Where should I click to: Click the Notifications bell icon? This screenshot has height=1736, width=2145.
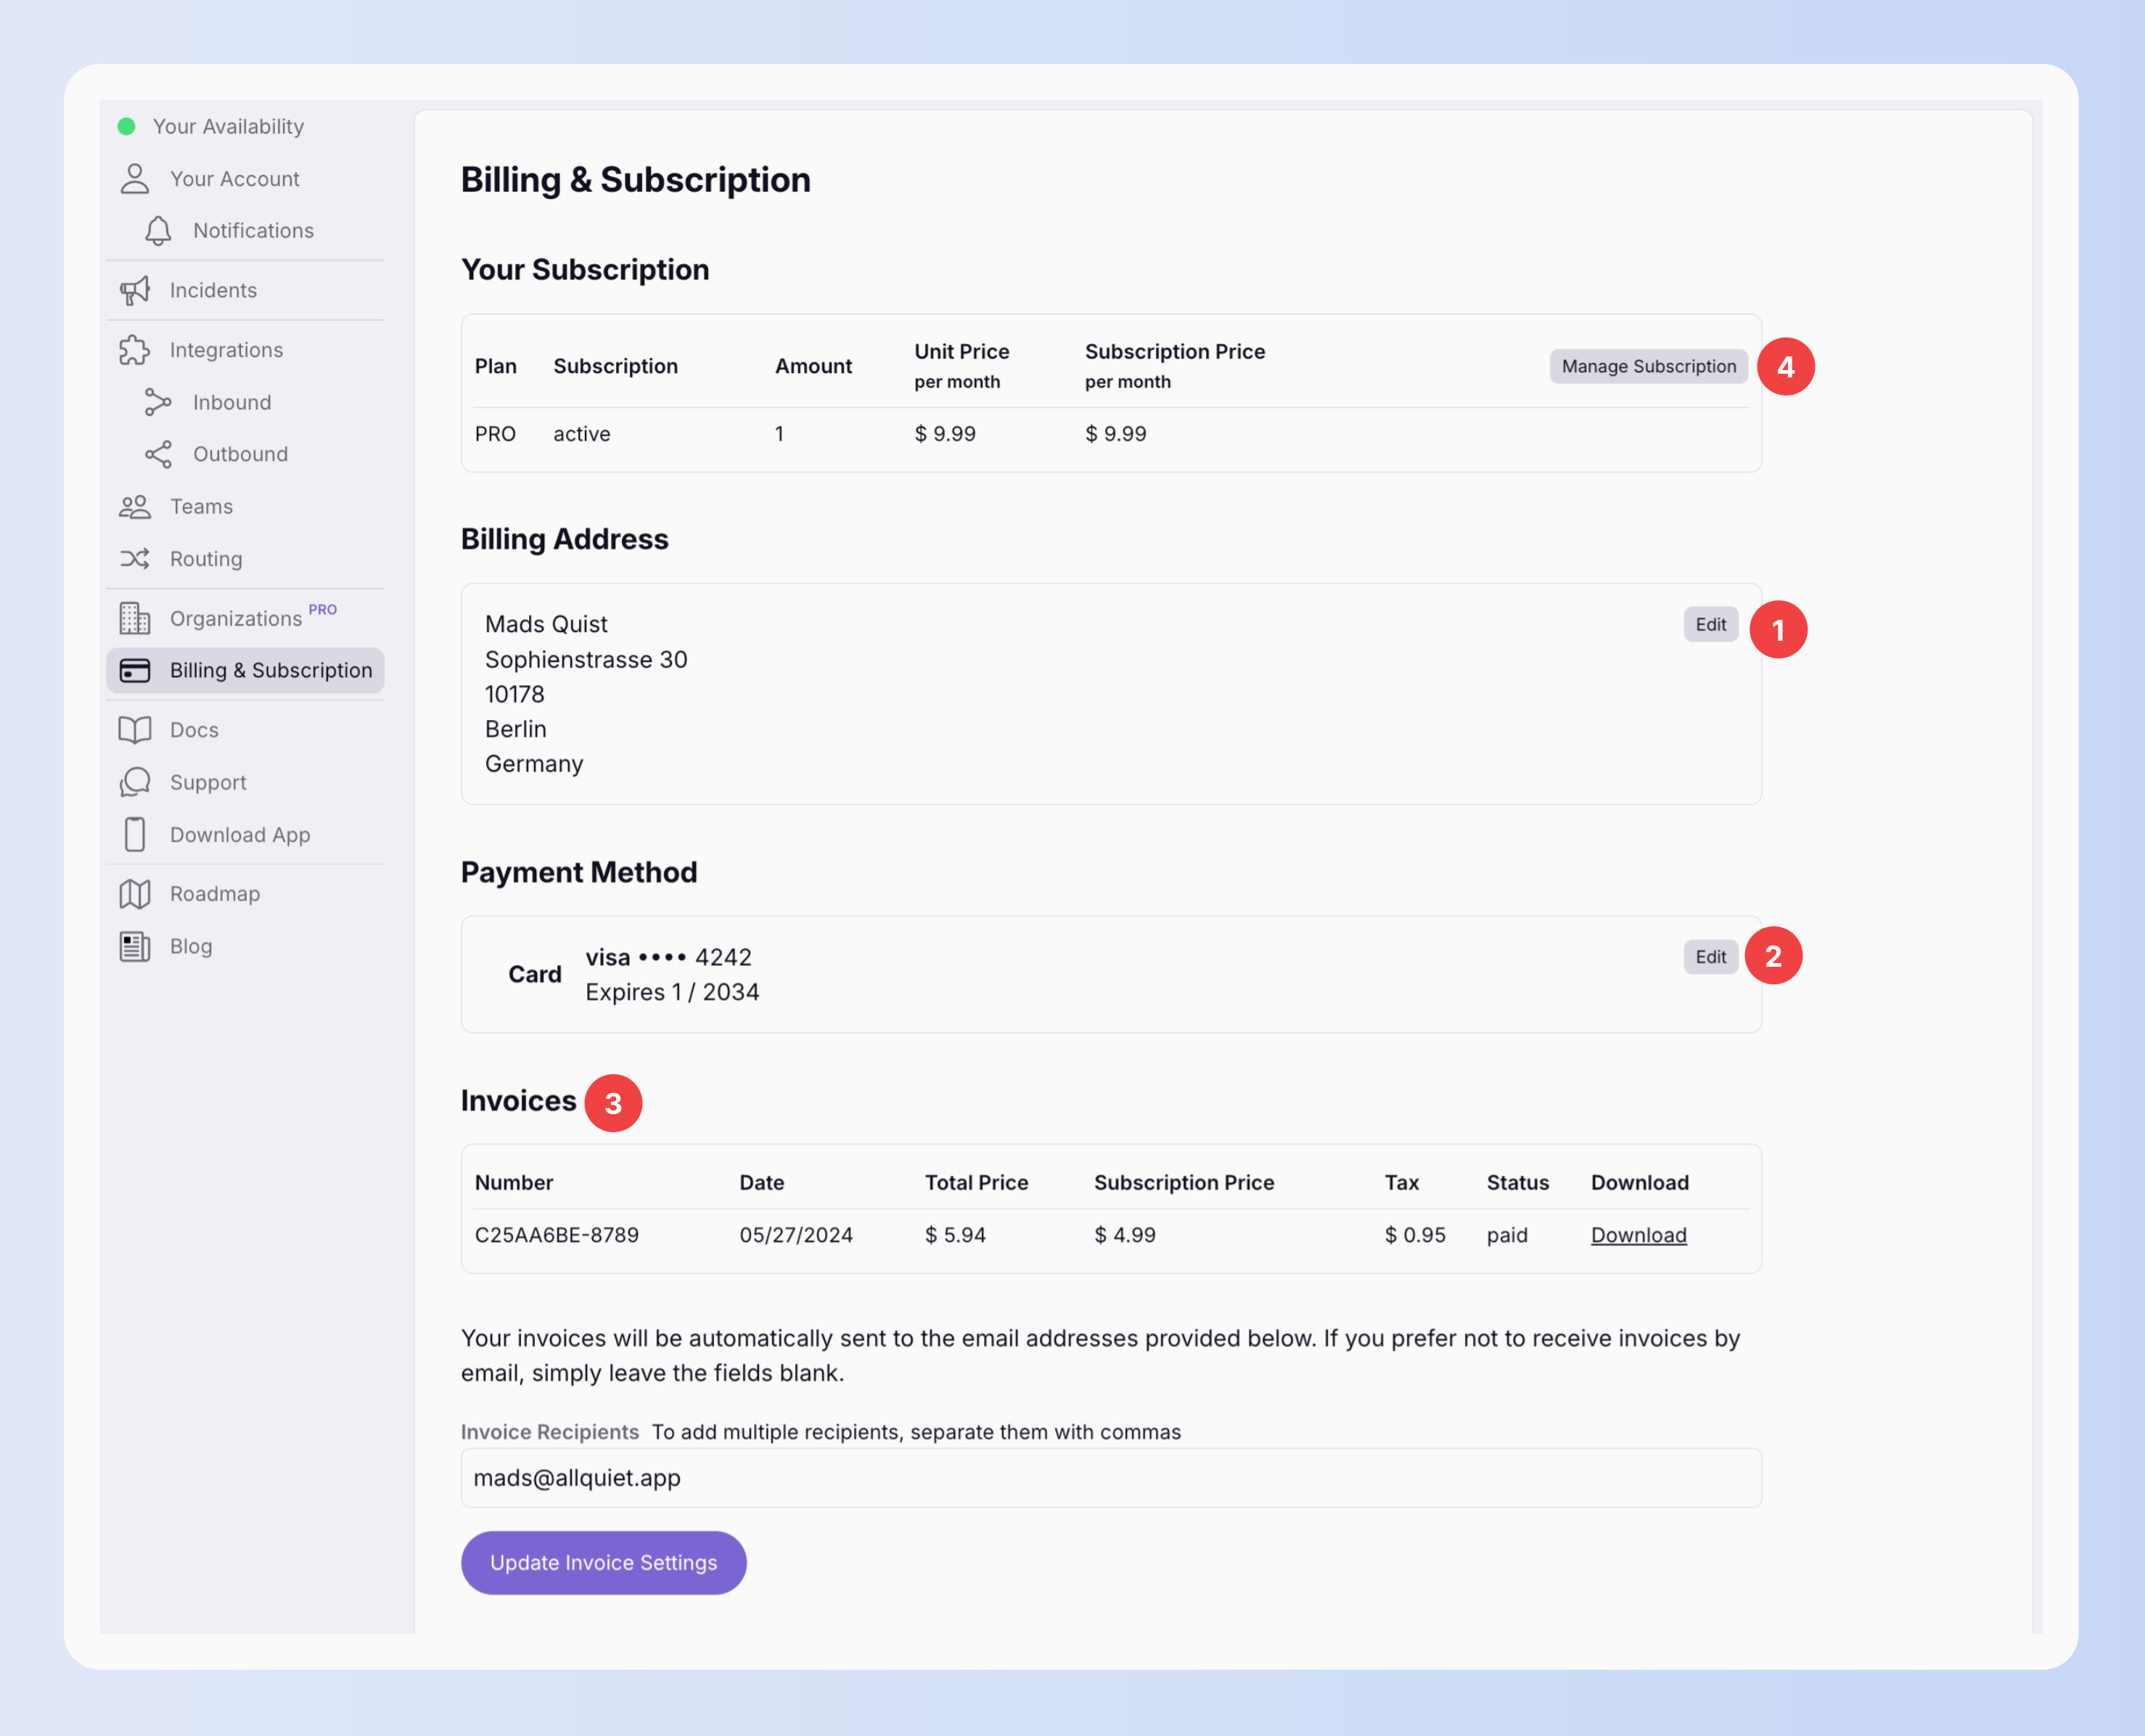(158, 231)
